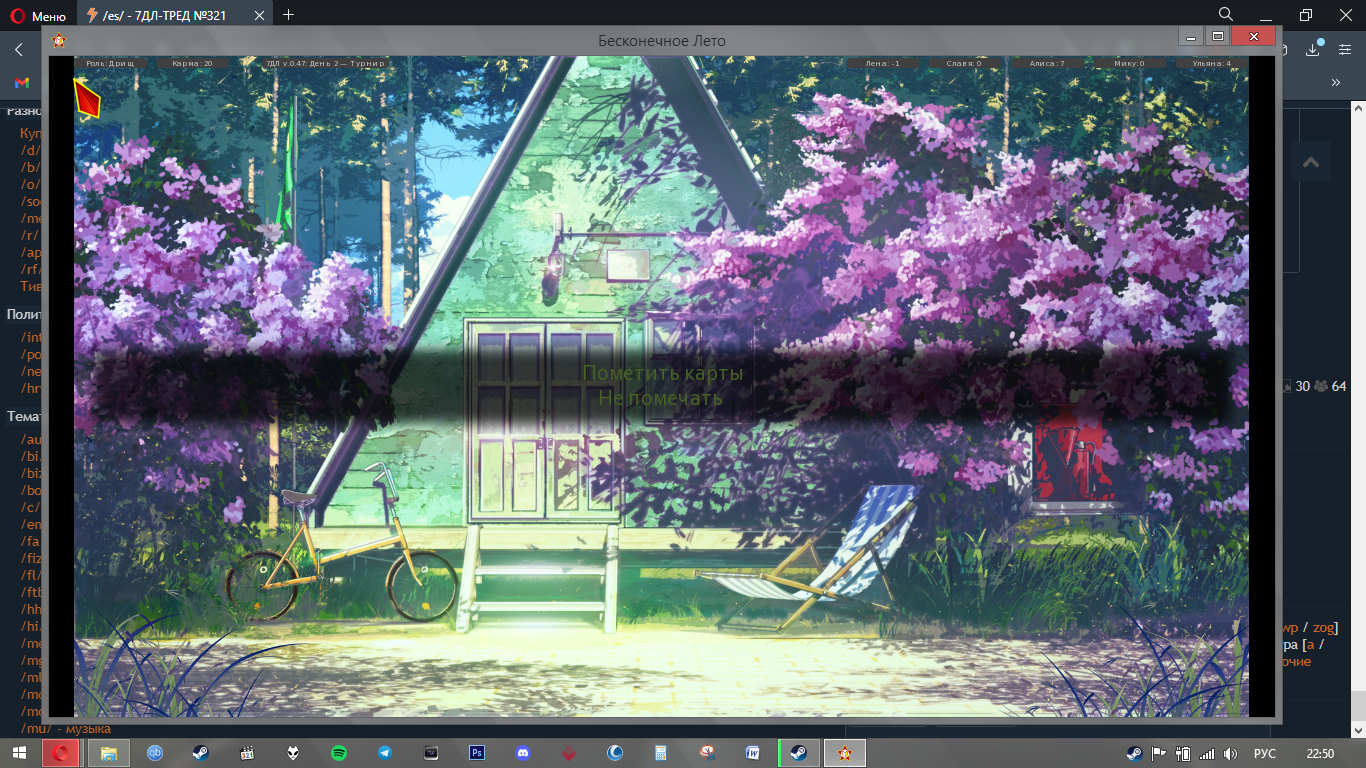Click the "Алиса: 7" score label
The image size is (1366, 768).
tap(1047, 63)
